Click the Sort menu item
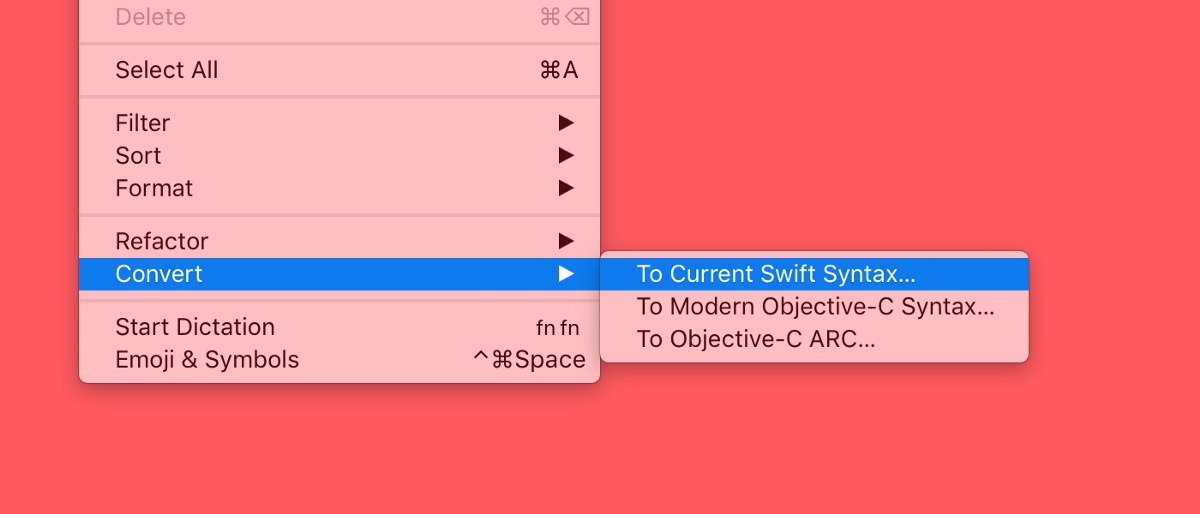Screen dimensions: 1200x514 (x=138, y=156)
